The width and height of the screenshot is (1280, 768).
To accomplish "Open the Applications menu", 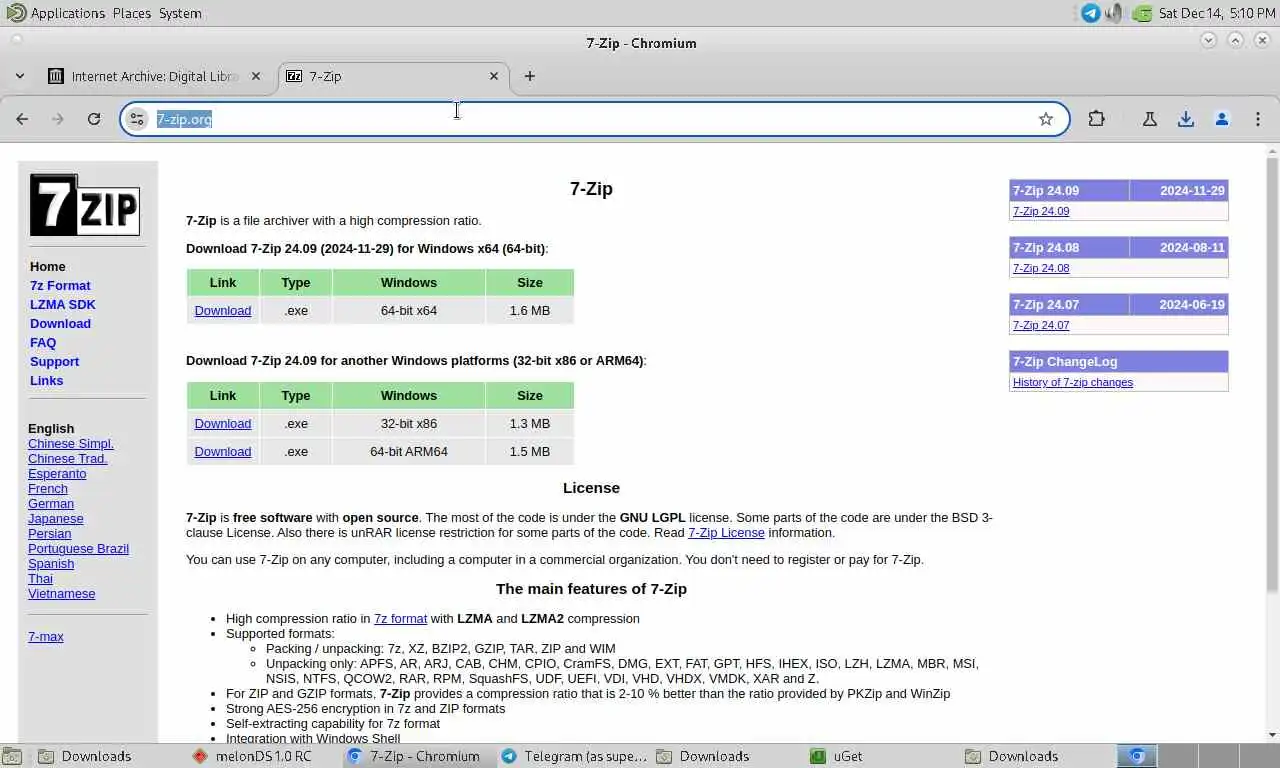I will pos(68,13).
